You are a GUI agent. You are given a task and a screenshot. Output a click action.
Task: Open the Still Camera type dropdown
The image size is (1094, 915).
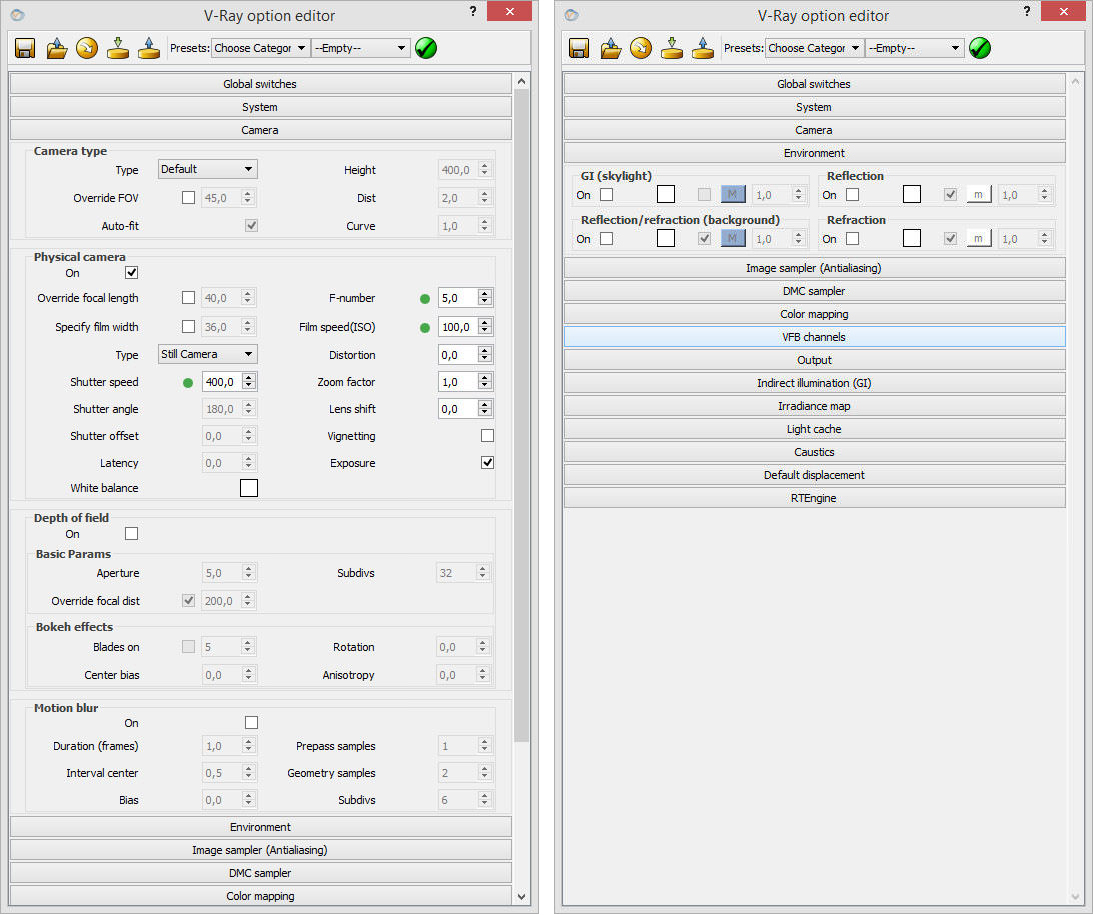(x=207, y=354)
